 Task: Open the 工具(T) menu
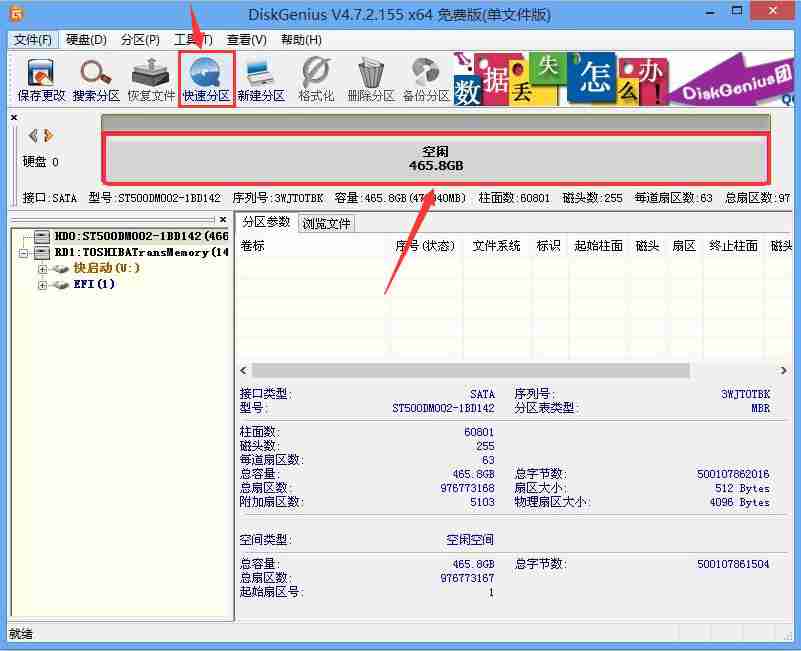pyautogui.click(x=193, y=40)
